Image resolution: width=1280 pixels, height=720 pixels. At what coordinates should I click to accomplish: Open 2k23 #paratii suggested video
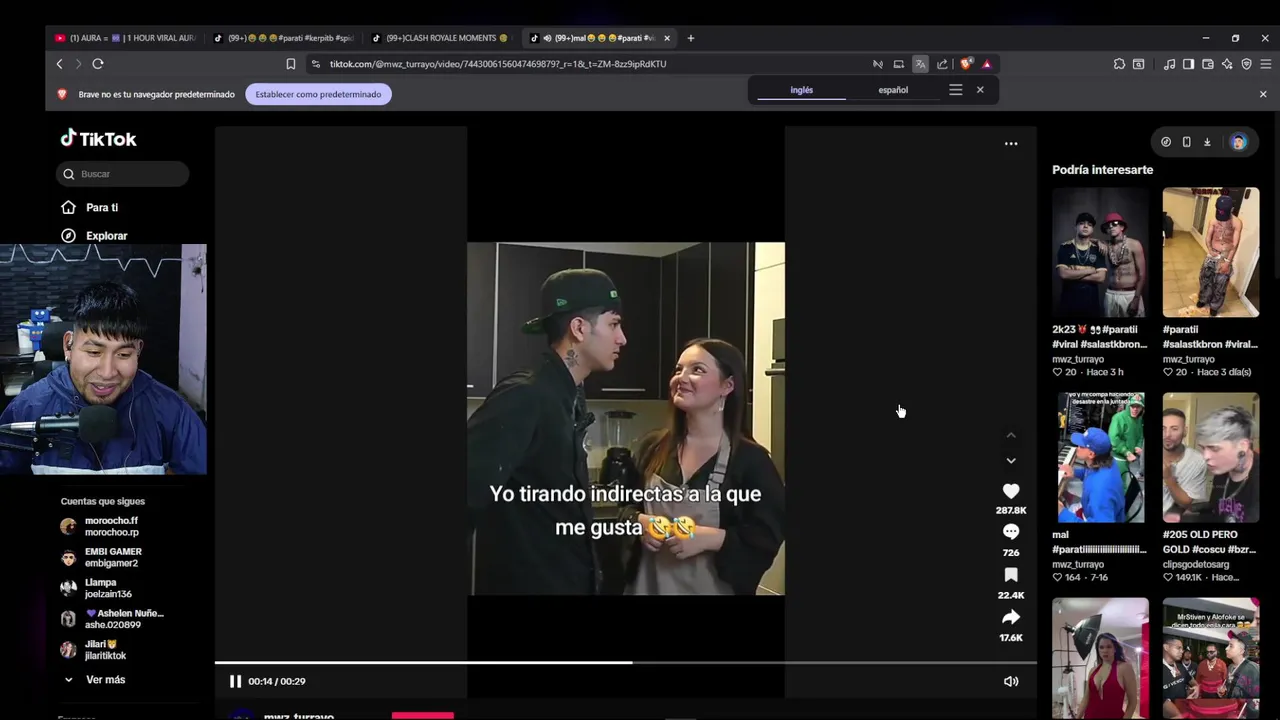pos(1100,253)
